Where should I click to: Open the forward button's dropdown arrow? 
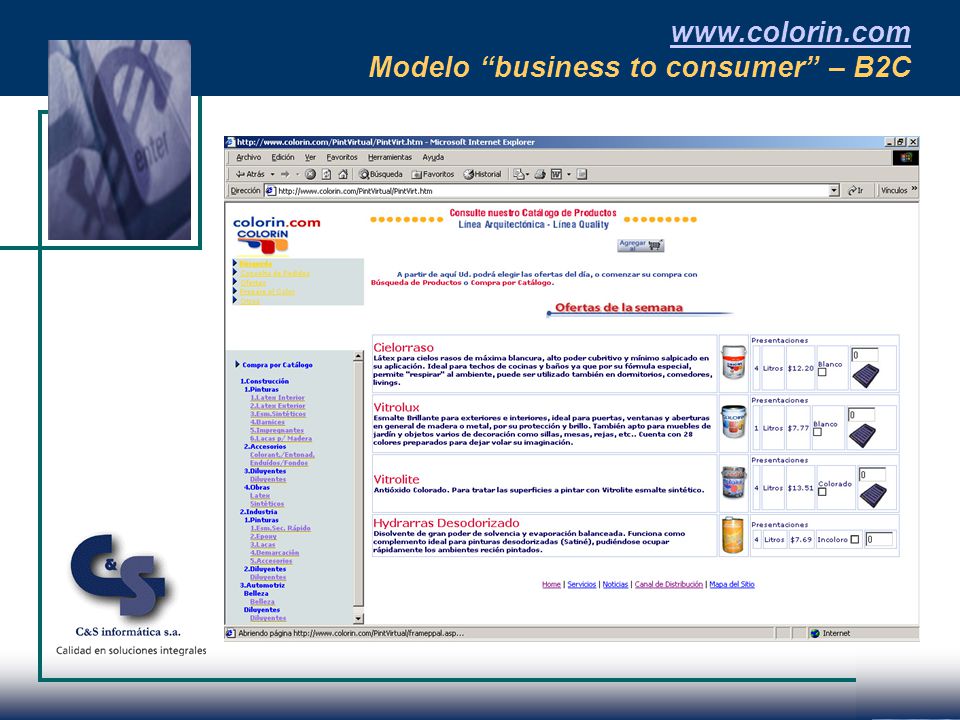coord(298,174)
